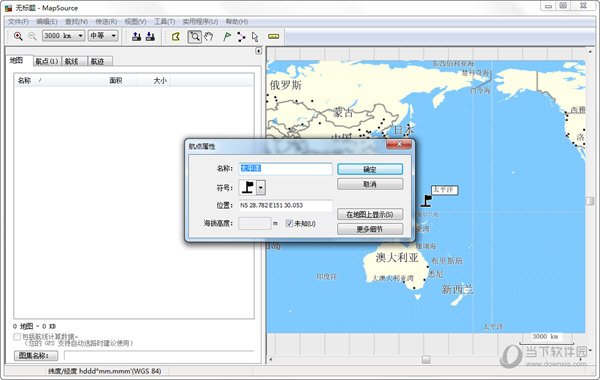This screenshot has height=380, width=600.
Task: Click the 确定 button in dialog
Action: click(370, 169)
